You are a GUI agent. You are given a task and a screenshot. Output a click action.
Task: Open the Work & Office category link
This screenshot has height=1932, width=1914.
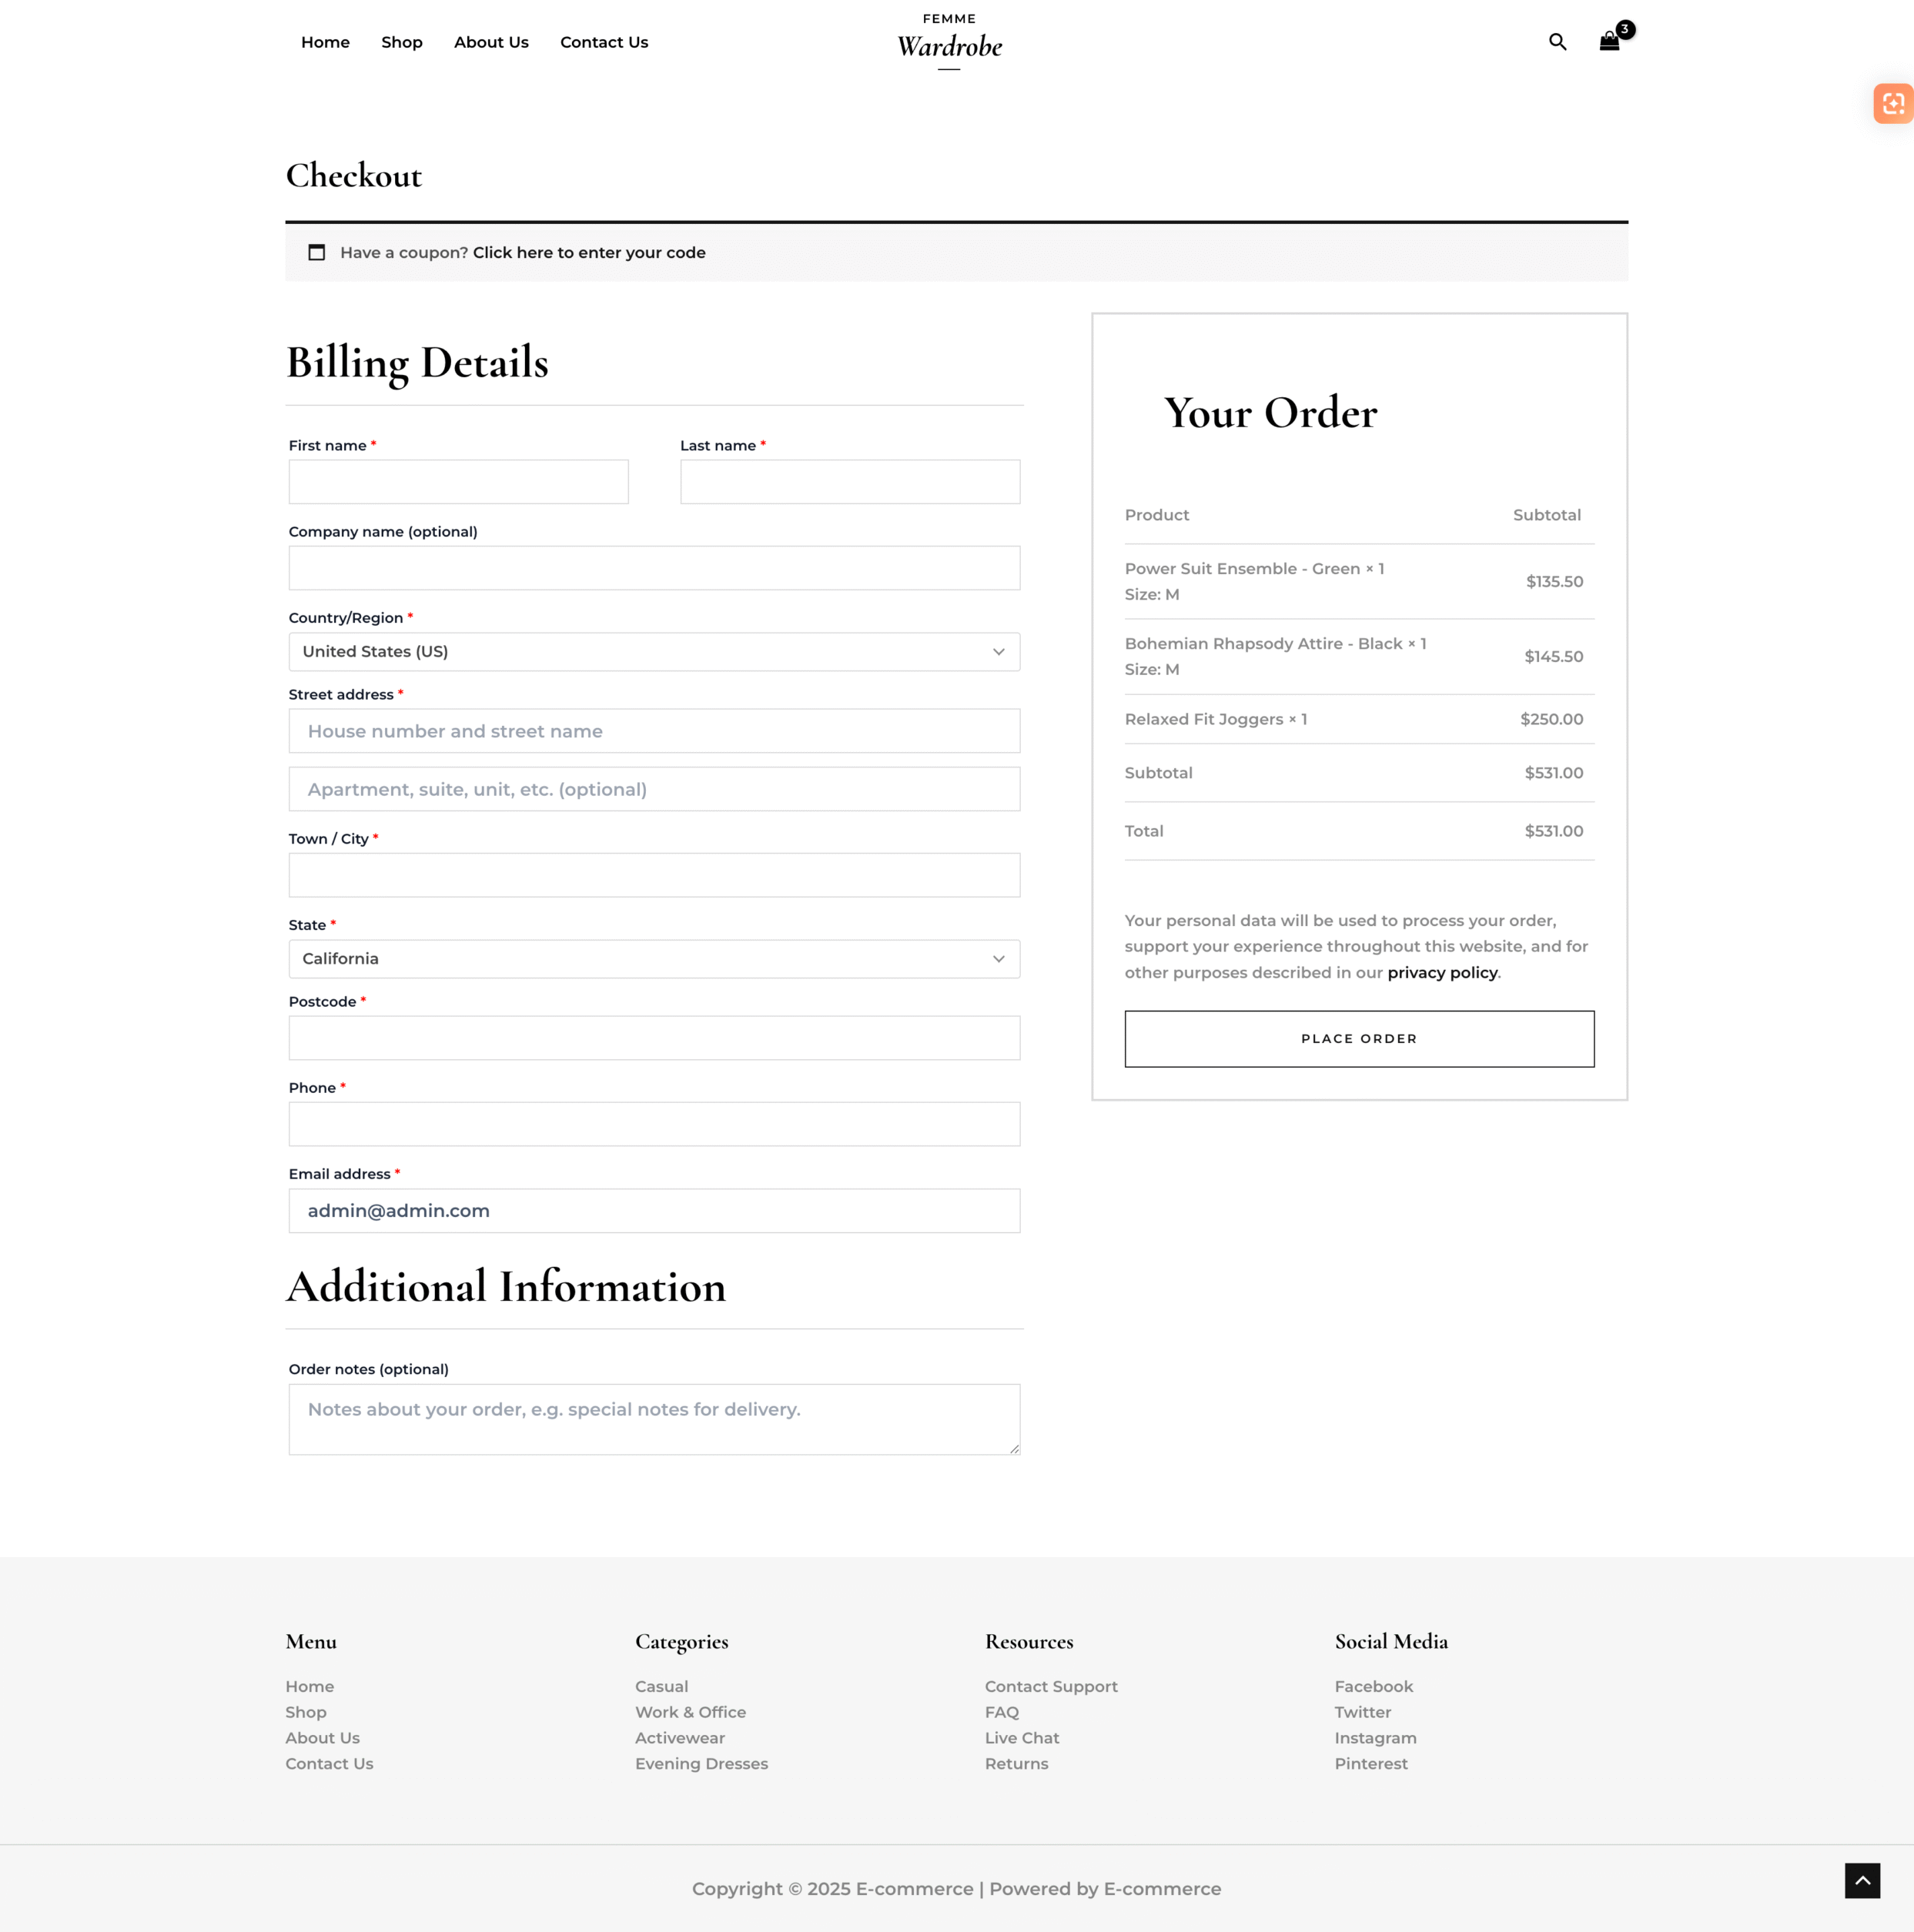click(691, 1712)
